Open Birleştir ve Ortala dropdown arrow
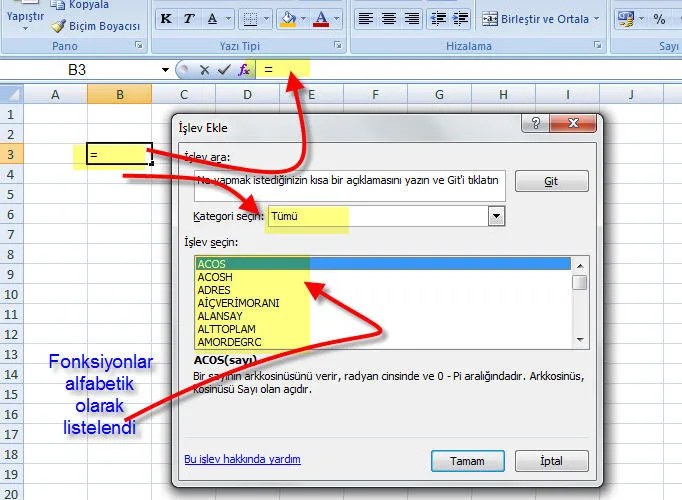 click(x=597, y=18)
